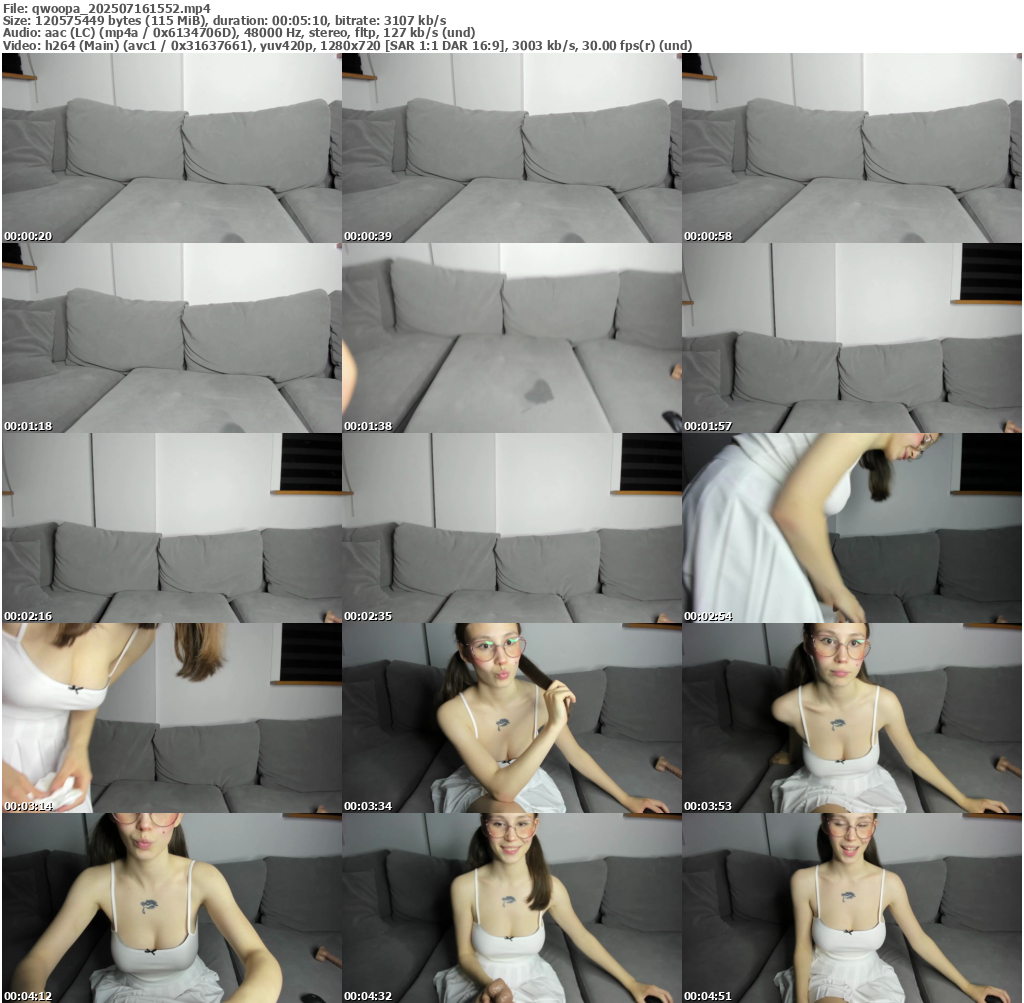Click the thumbnail stamped 00:02:16
The image size is (1024, 1003).
pyautogui.click(x=172, y=528)
